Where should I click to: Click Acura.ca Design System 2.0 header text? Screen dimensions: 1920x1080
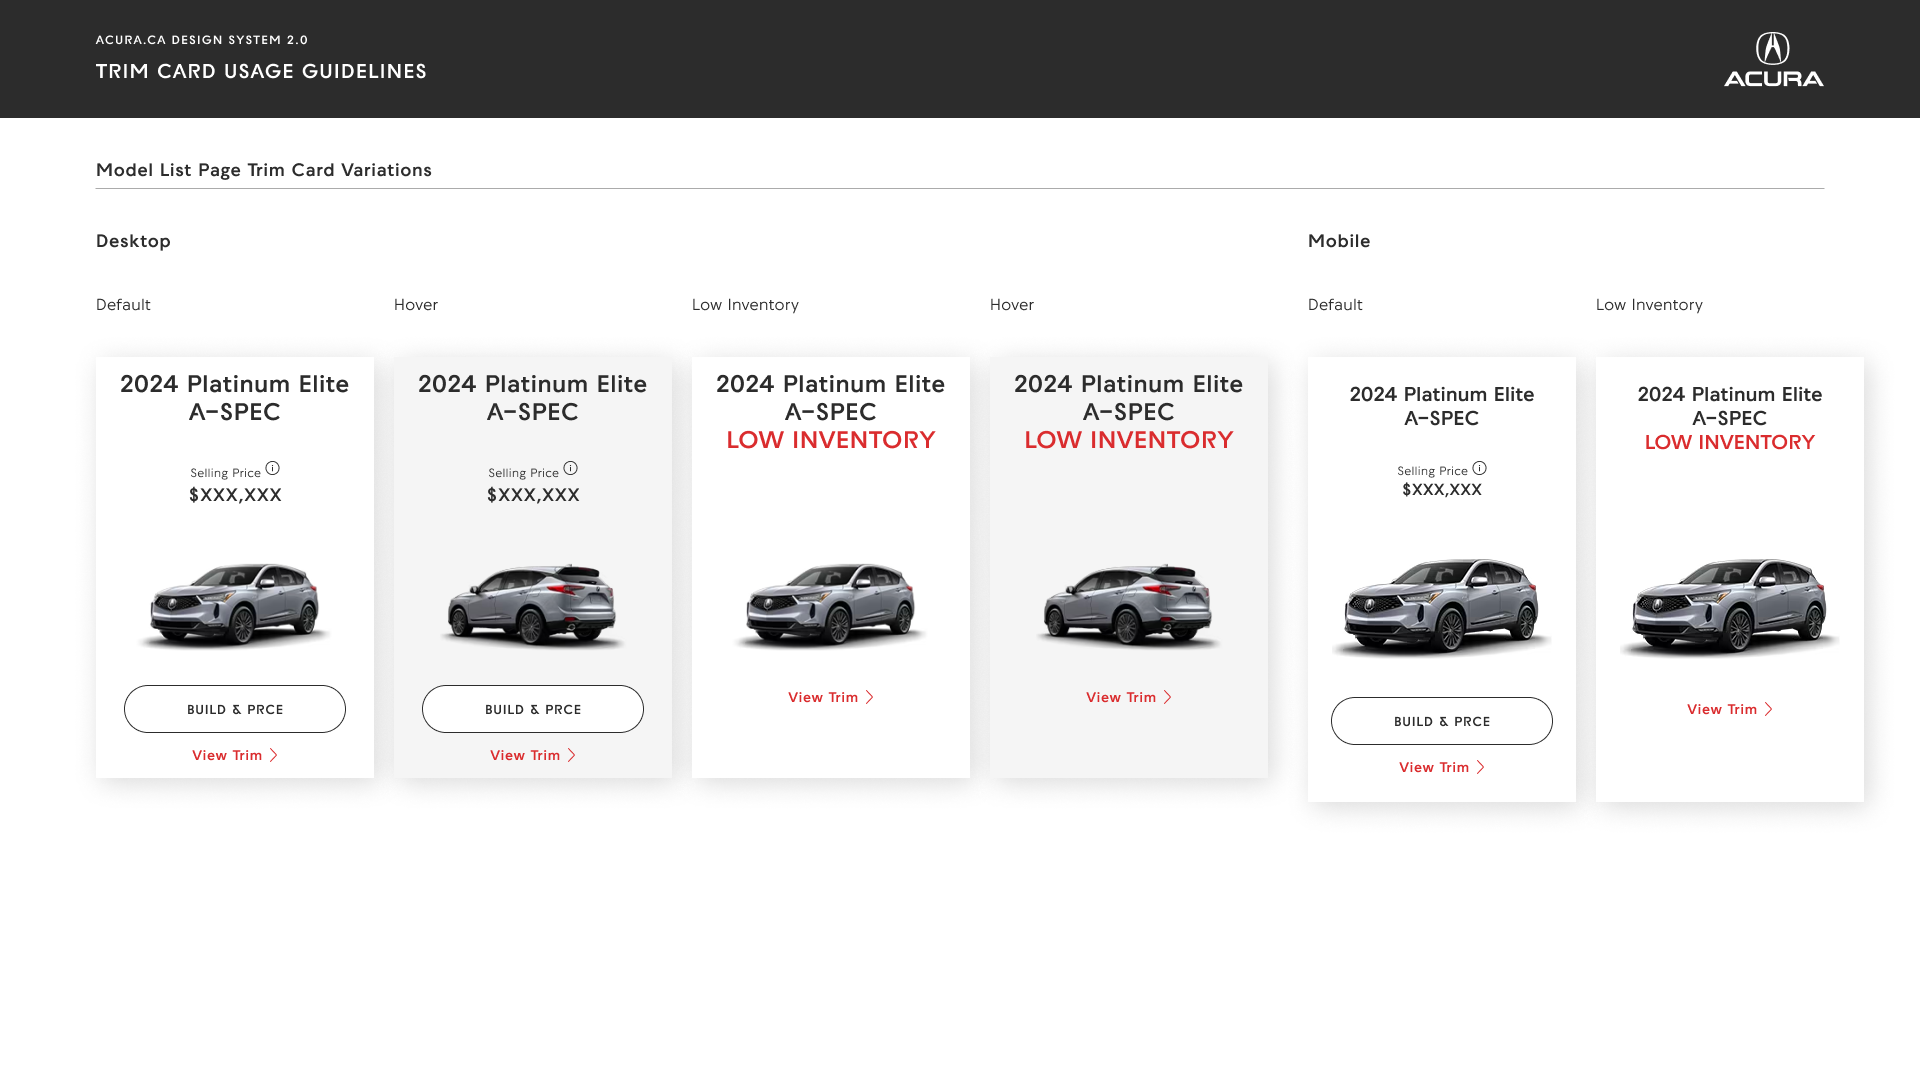click(x=202, y=40)
